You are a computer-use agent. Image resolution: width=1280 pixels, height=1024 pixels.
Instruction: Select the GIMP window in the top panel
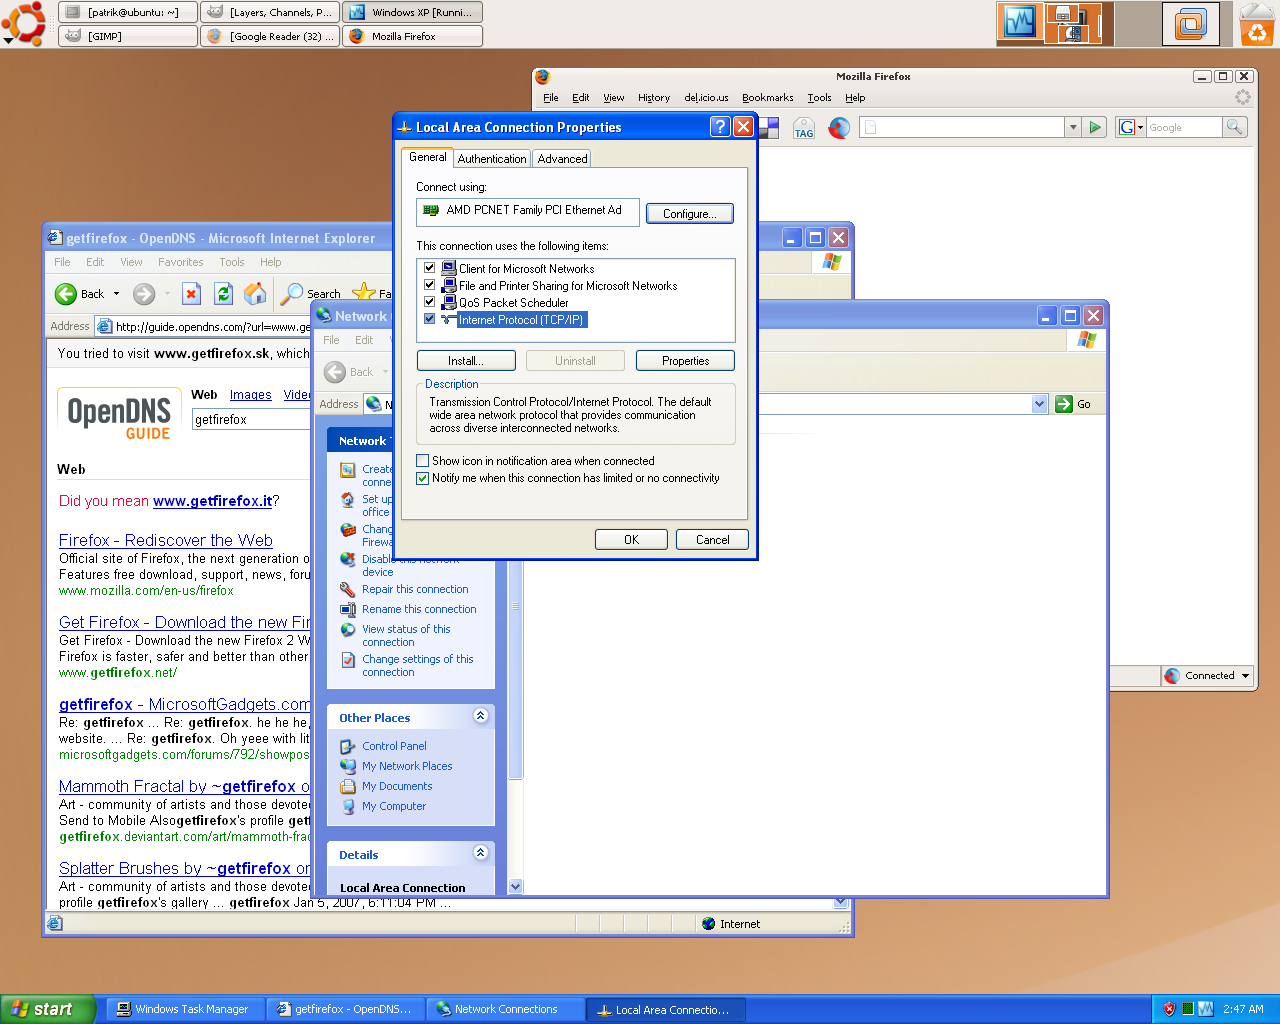point(128,36)
